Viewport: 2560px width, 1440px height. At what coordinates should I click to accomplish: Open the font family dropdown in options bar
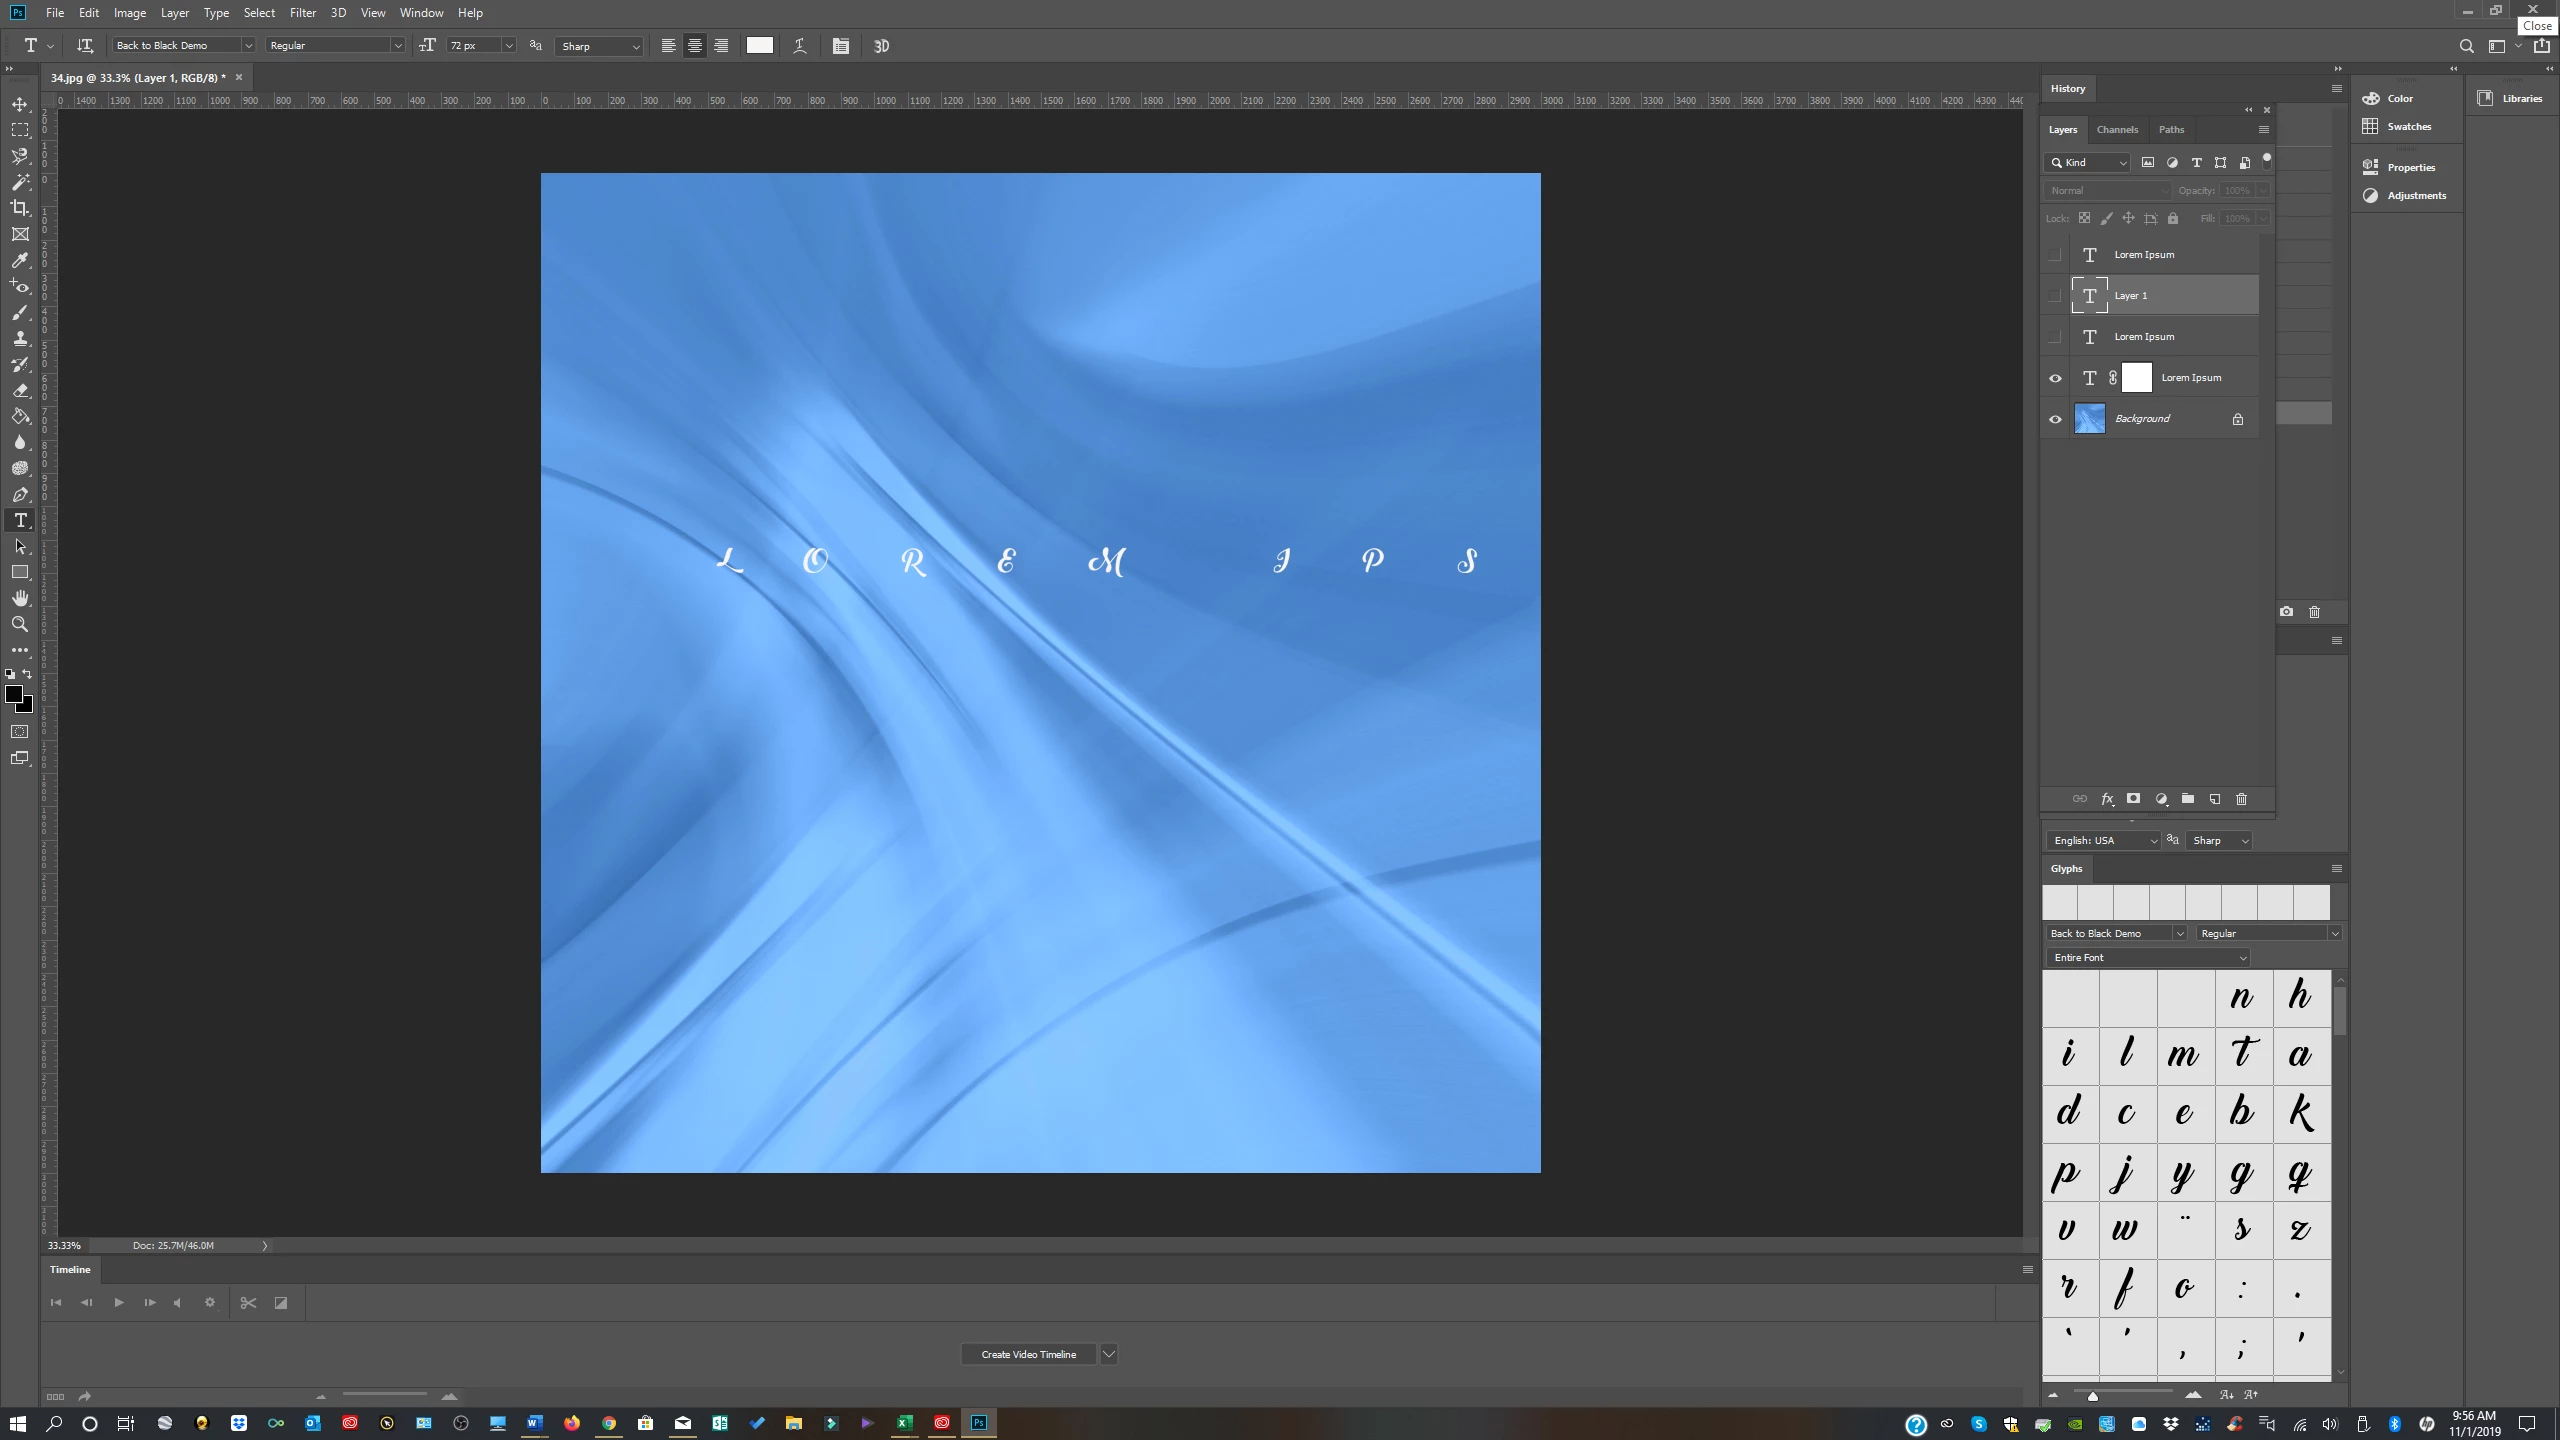[x=248, y=46]
